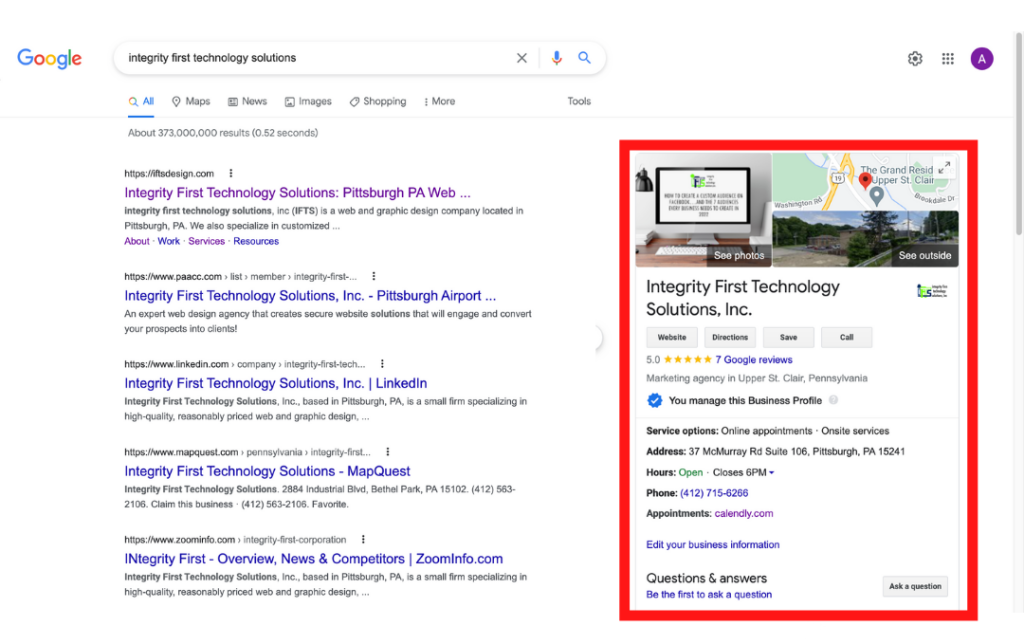Click the Save button
Viewport: 1024px width, 644px height.
(788, 337)
